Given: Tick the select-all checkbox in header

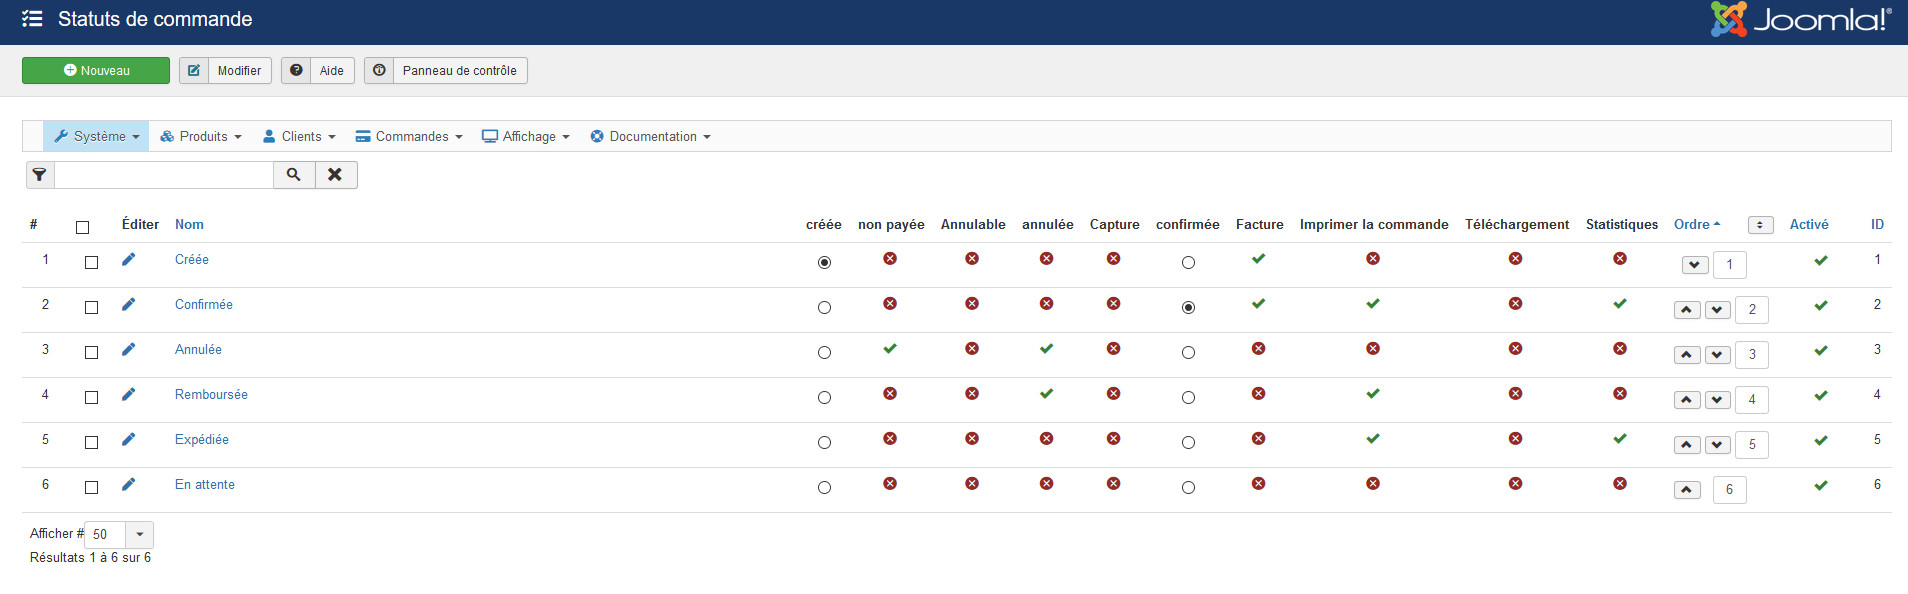Looking at the screenshot, I should click(83, 227).
